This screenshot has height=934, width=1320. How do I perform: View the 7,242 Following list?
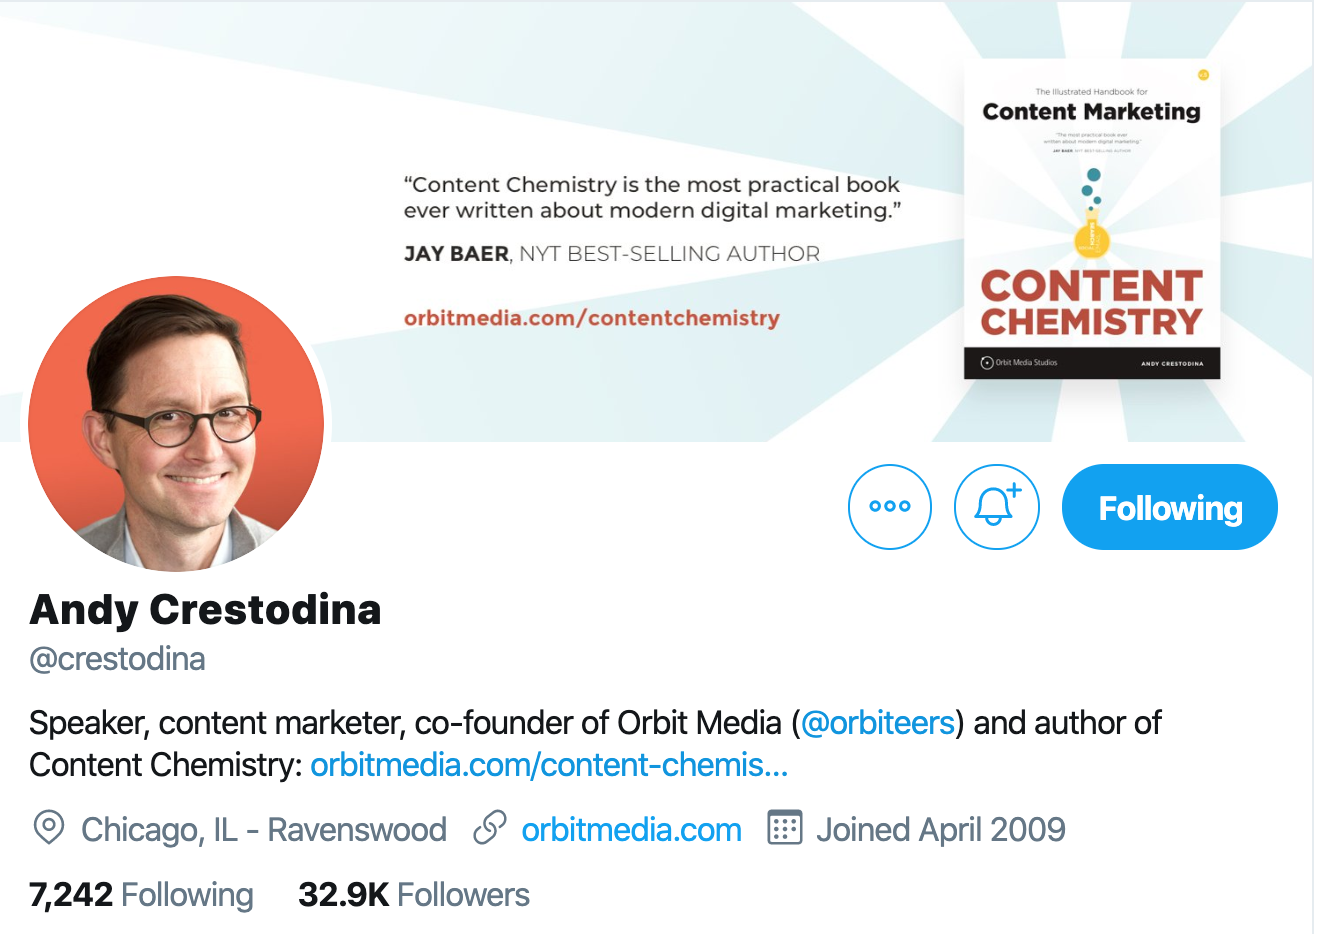(x=140, y=894)
